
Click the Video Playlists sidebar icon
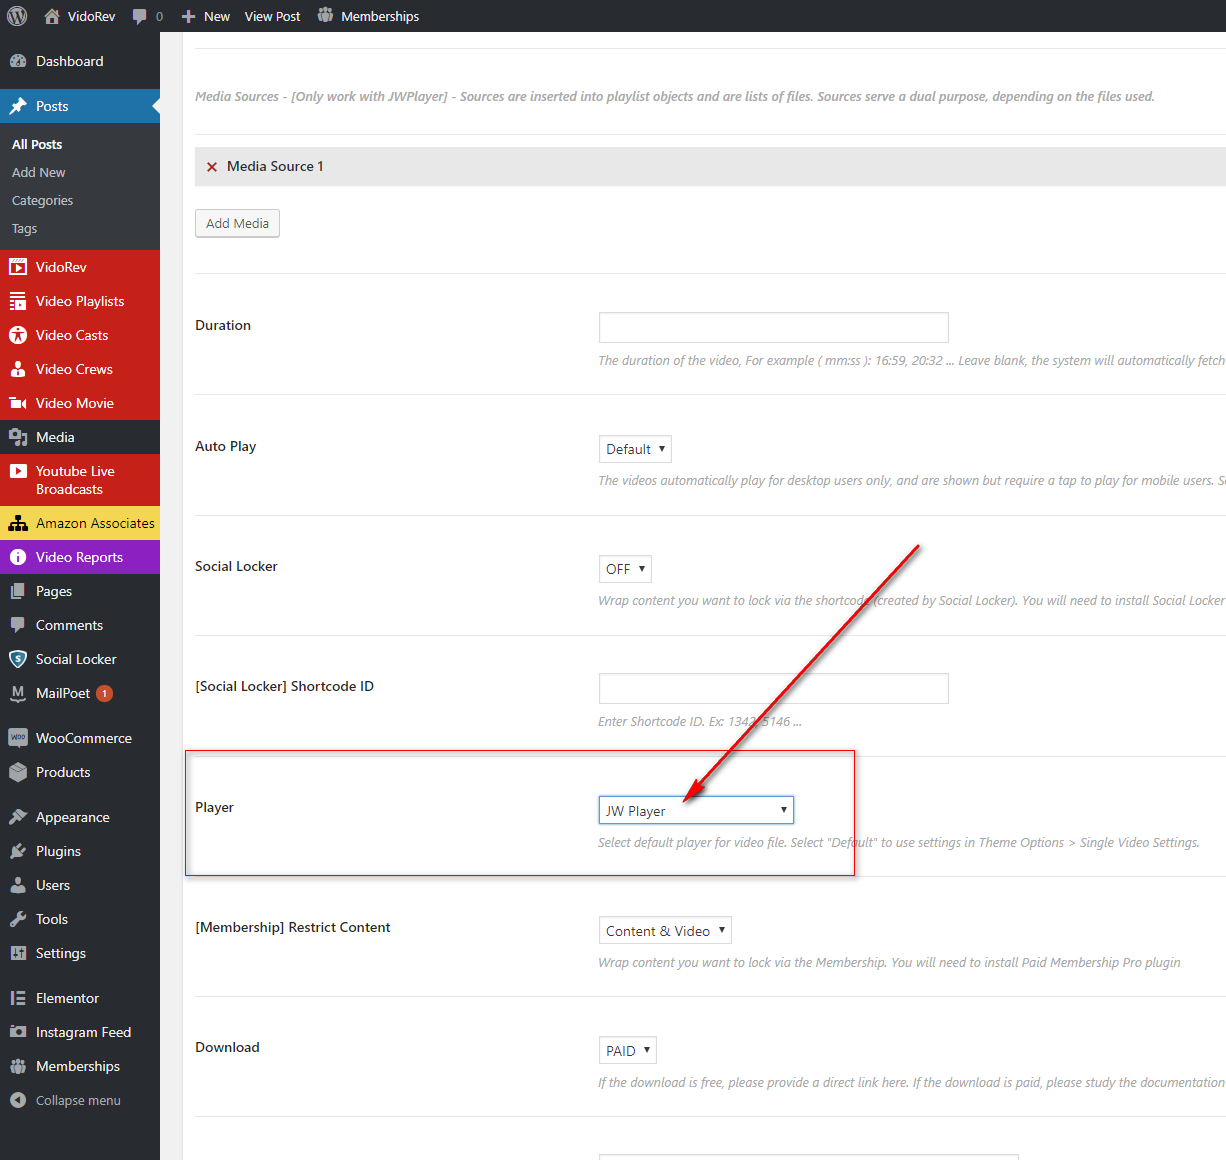(18, 301)
